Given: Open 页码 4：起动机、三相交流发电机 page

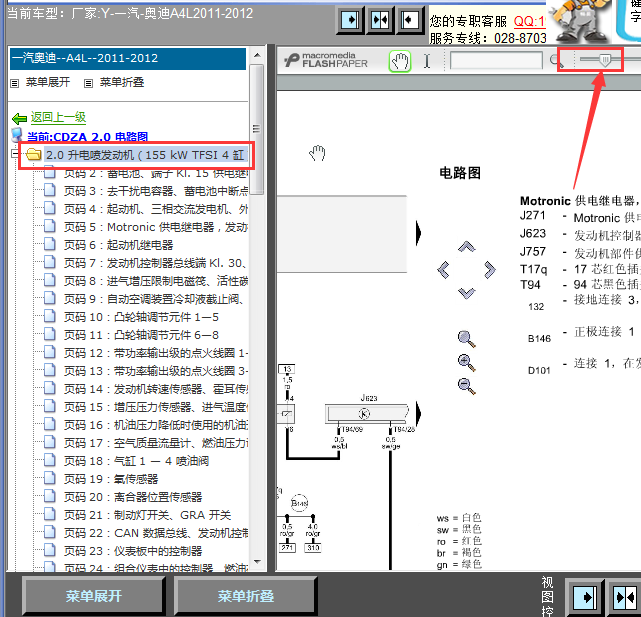Looking at the screenshot, I should pyautogui.click(x=157, y=209).
